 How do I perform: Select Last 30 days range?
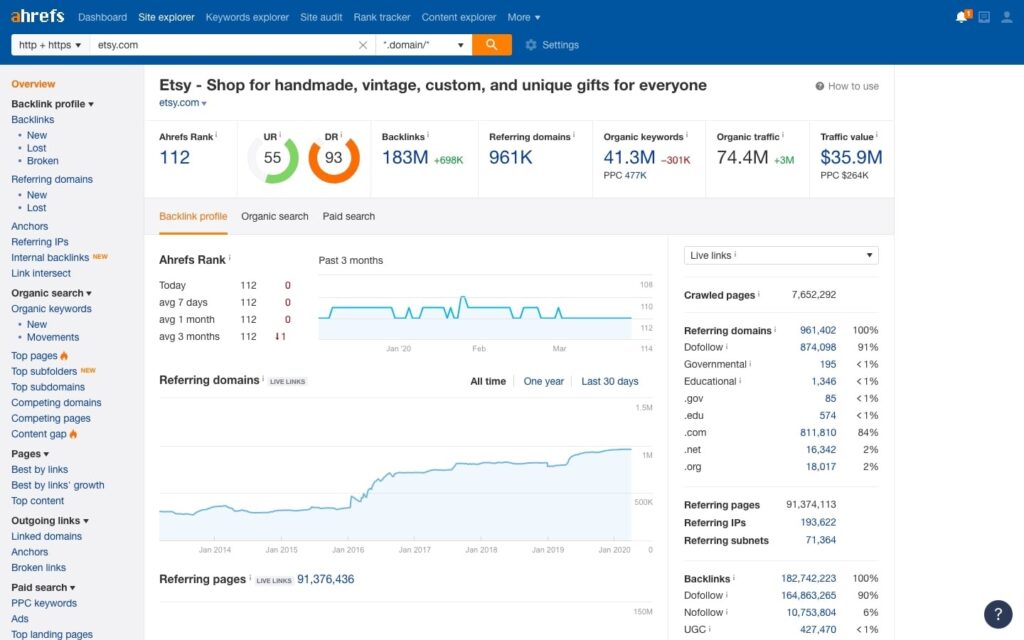click(610, 381)
